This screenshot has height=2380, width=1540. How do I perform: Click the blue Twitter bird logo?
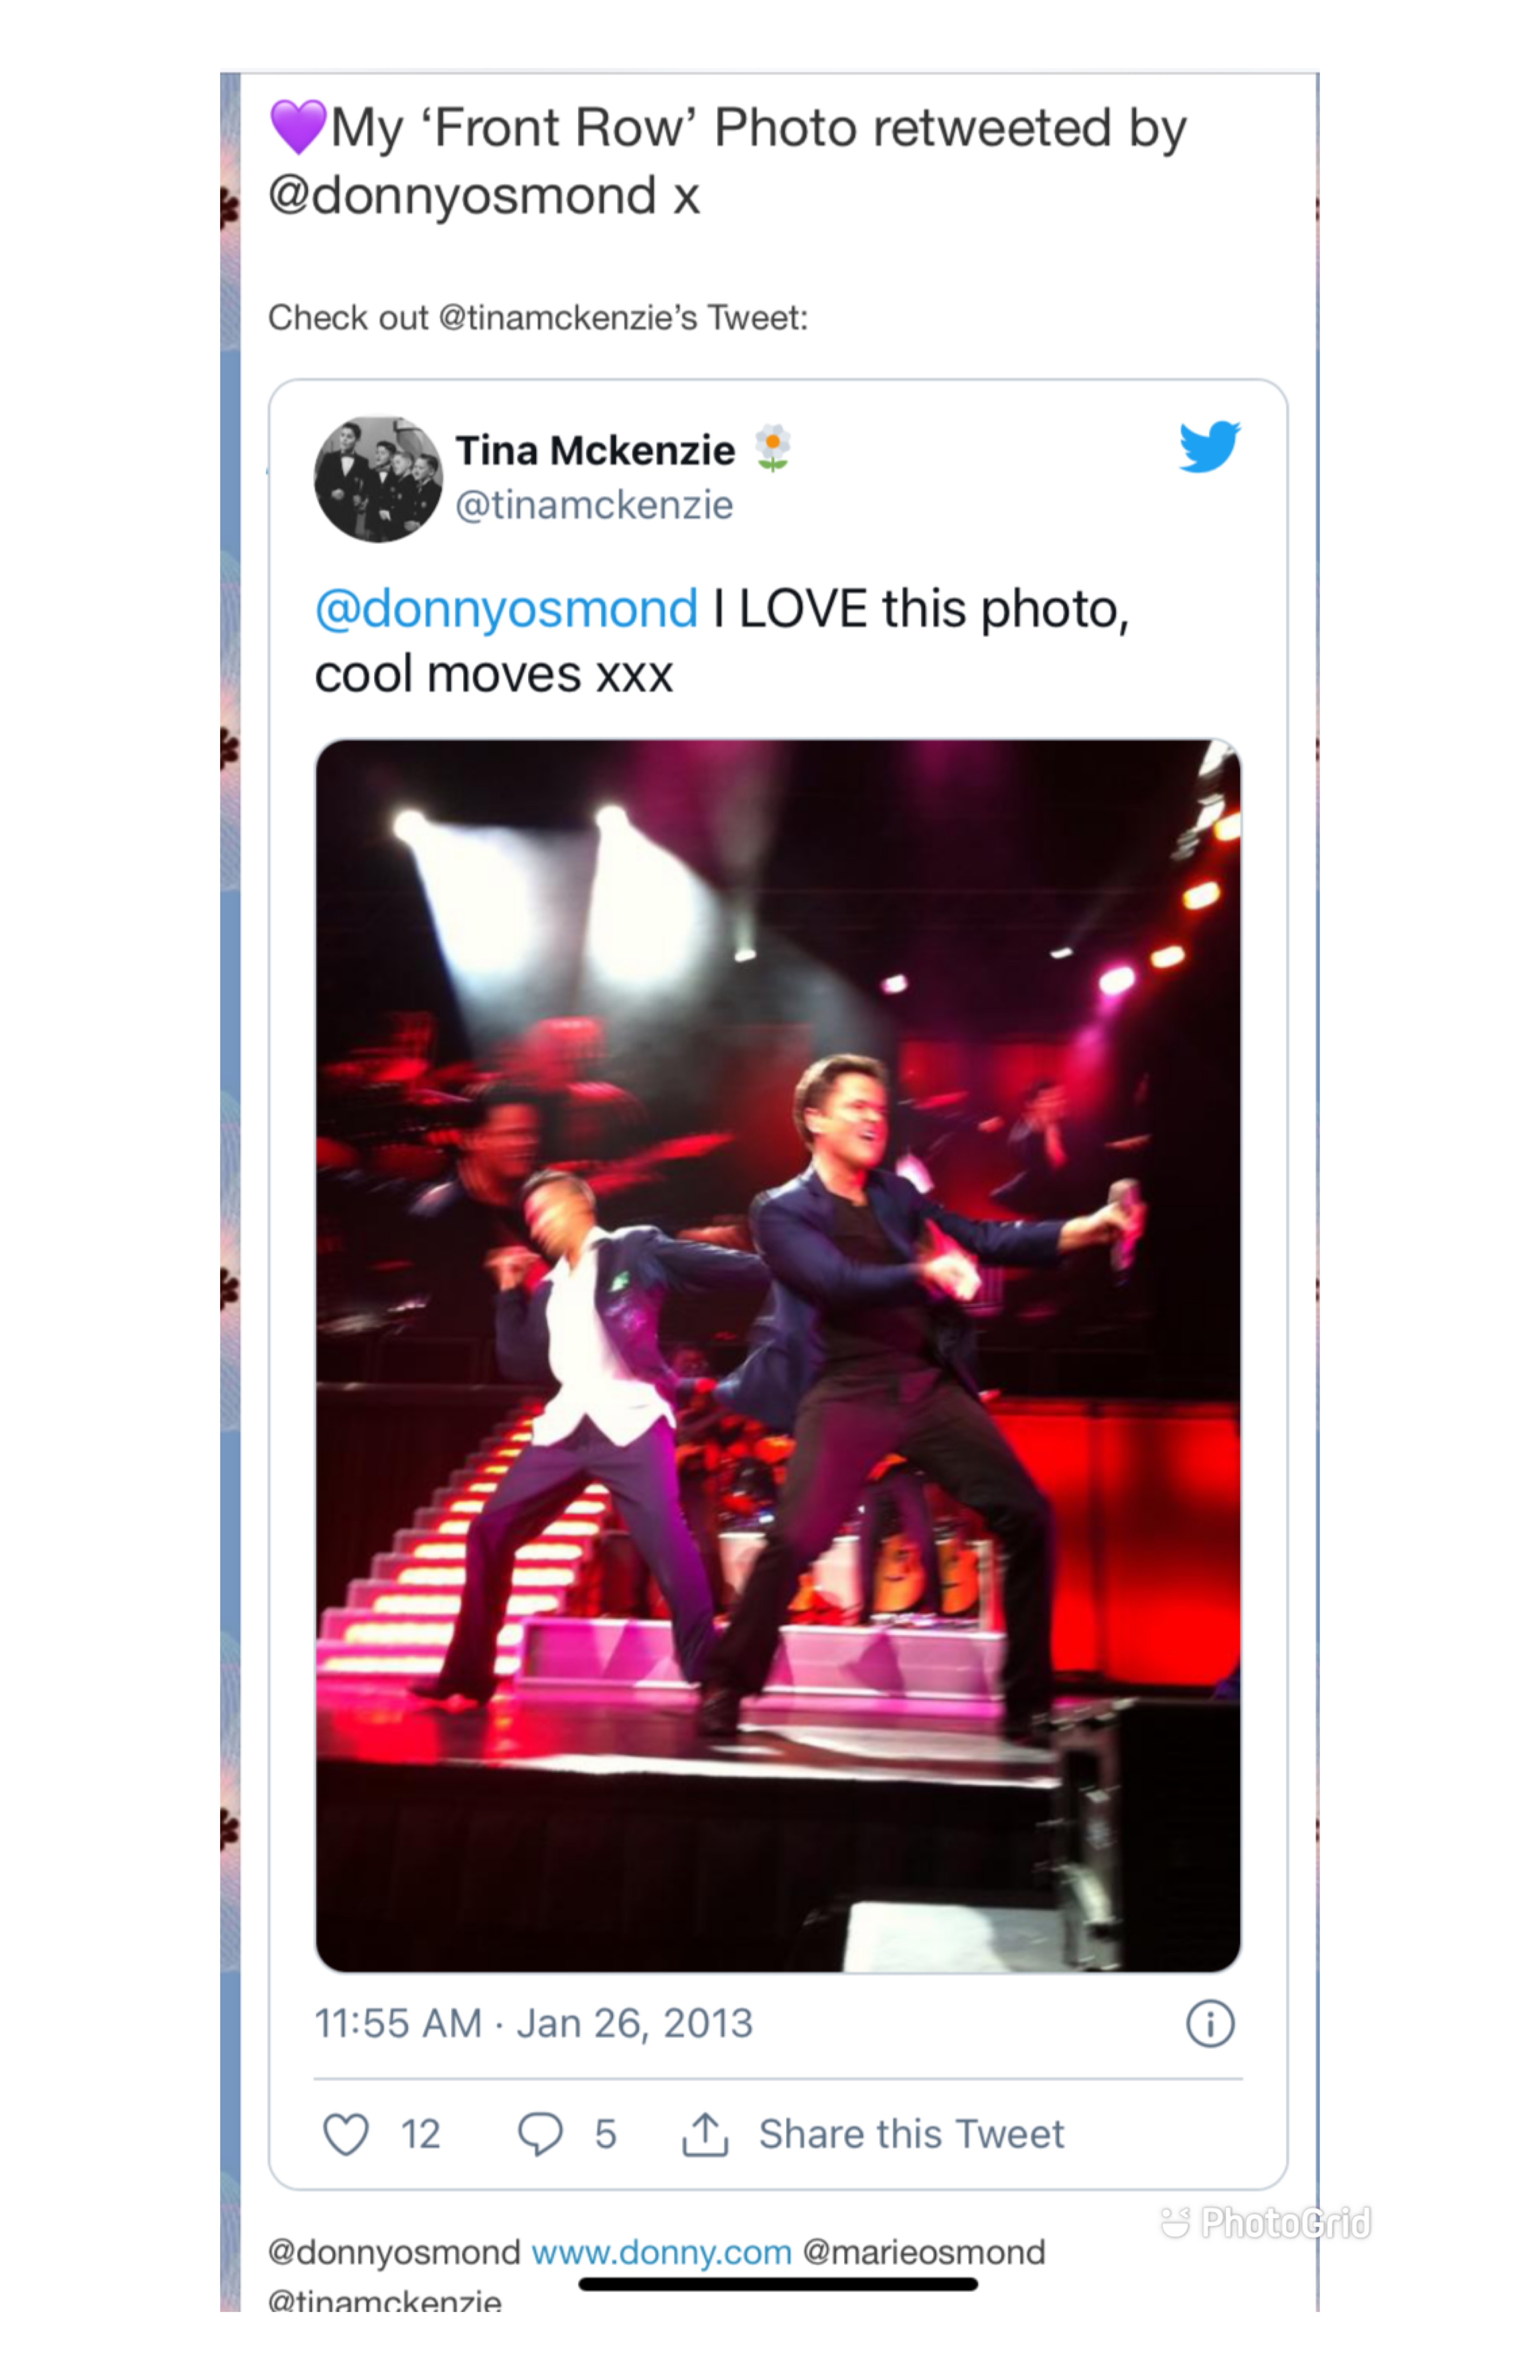coord(1209,446)
